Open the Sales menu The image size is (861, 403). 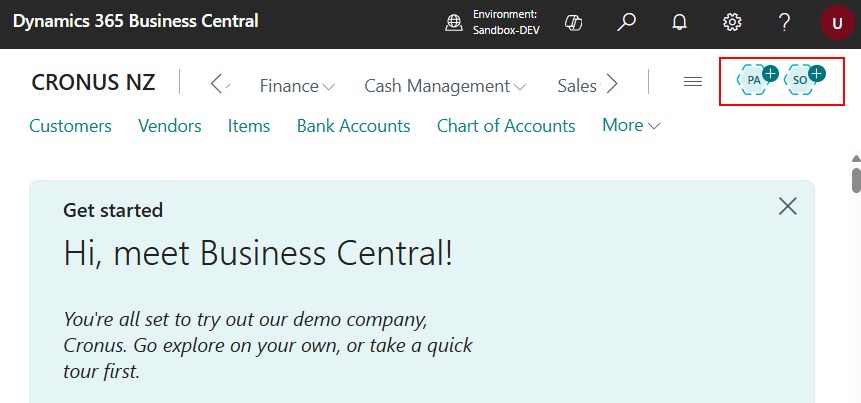[x=577, y=86]
